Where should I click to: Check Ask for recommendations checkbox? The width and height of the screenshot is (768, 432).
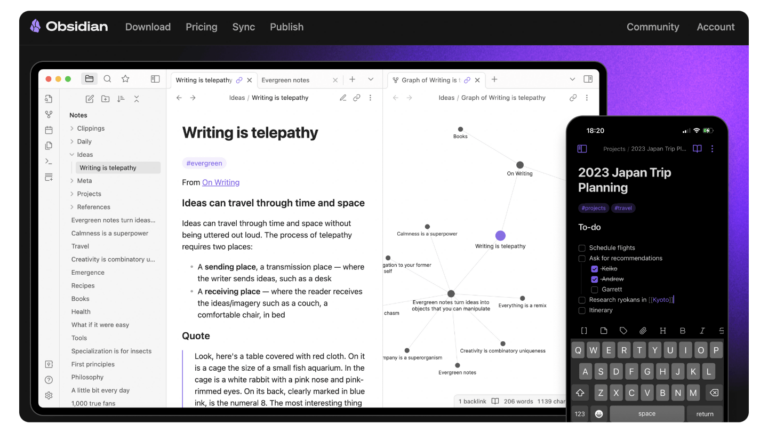click(582, 258)
